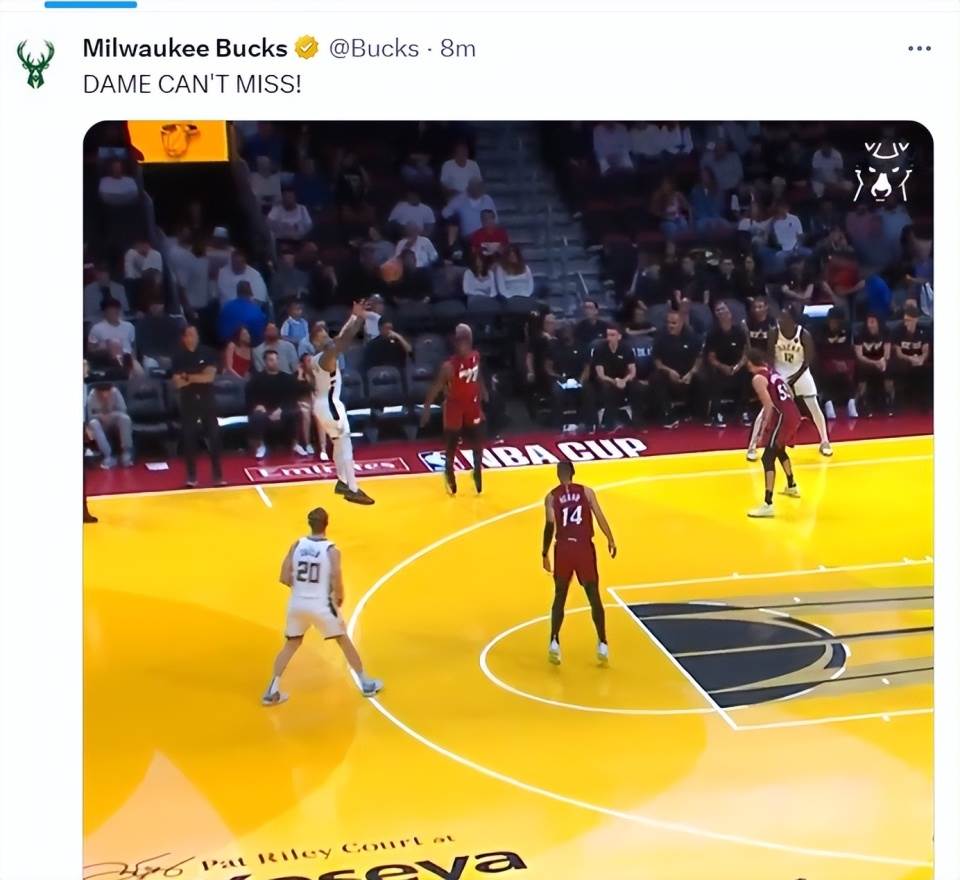This screenshot has width=960, height=880.
Task: Visit the @Bucks handle link
Action: pyautogui.click(x=373, y=48)
